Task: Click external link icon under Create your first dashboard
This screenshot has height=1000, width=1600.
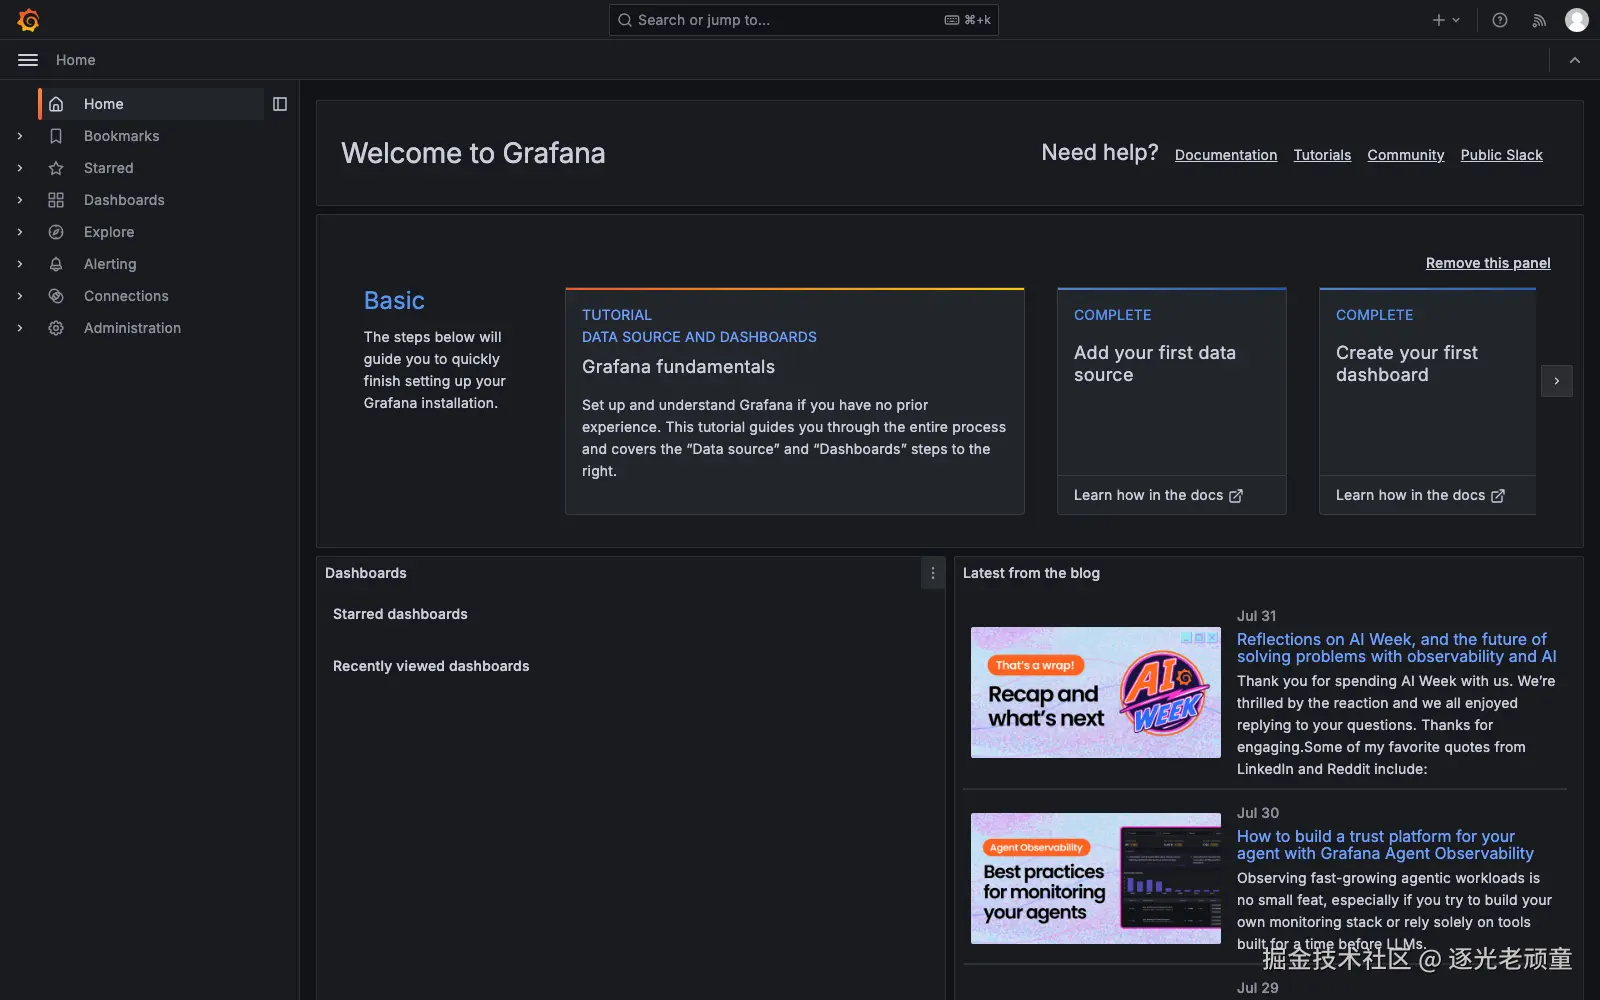Action: [x=1498, y=496]
